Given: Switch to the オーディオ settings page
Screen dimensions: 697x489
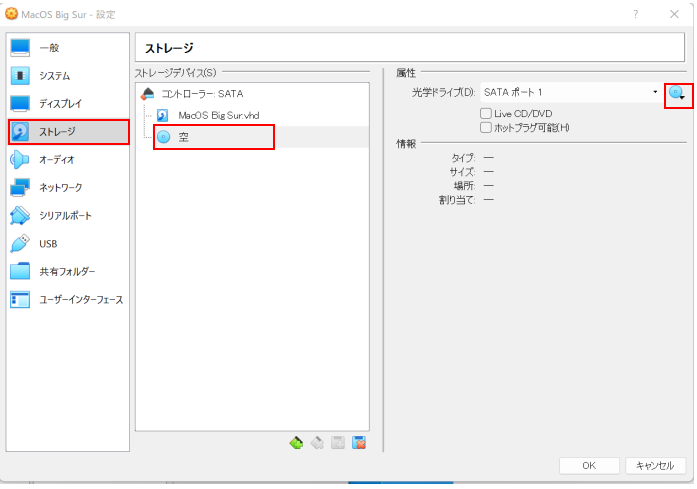Looking at the screenshot, I should [68, 160].
